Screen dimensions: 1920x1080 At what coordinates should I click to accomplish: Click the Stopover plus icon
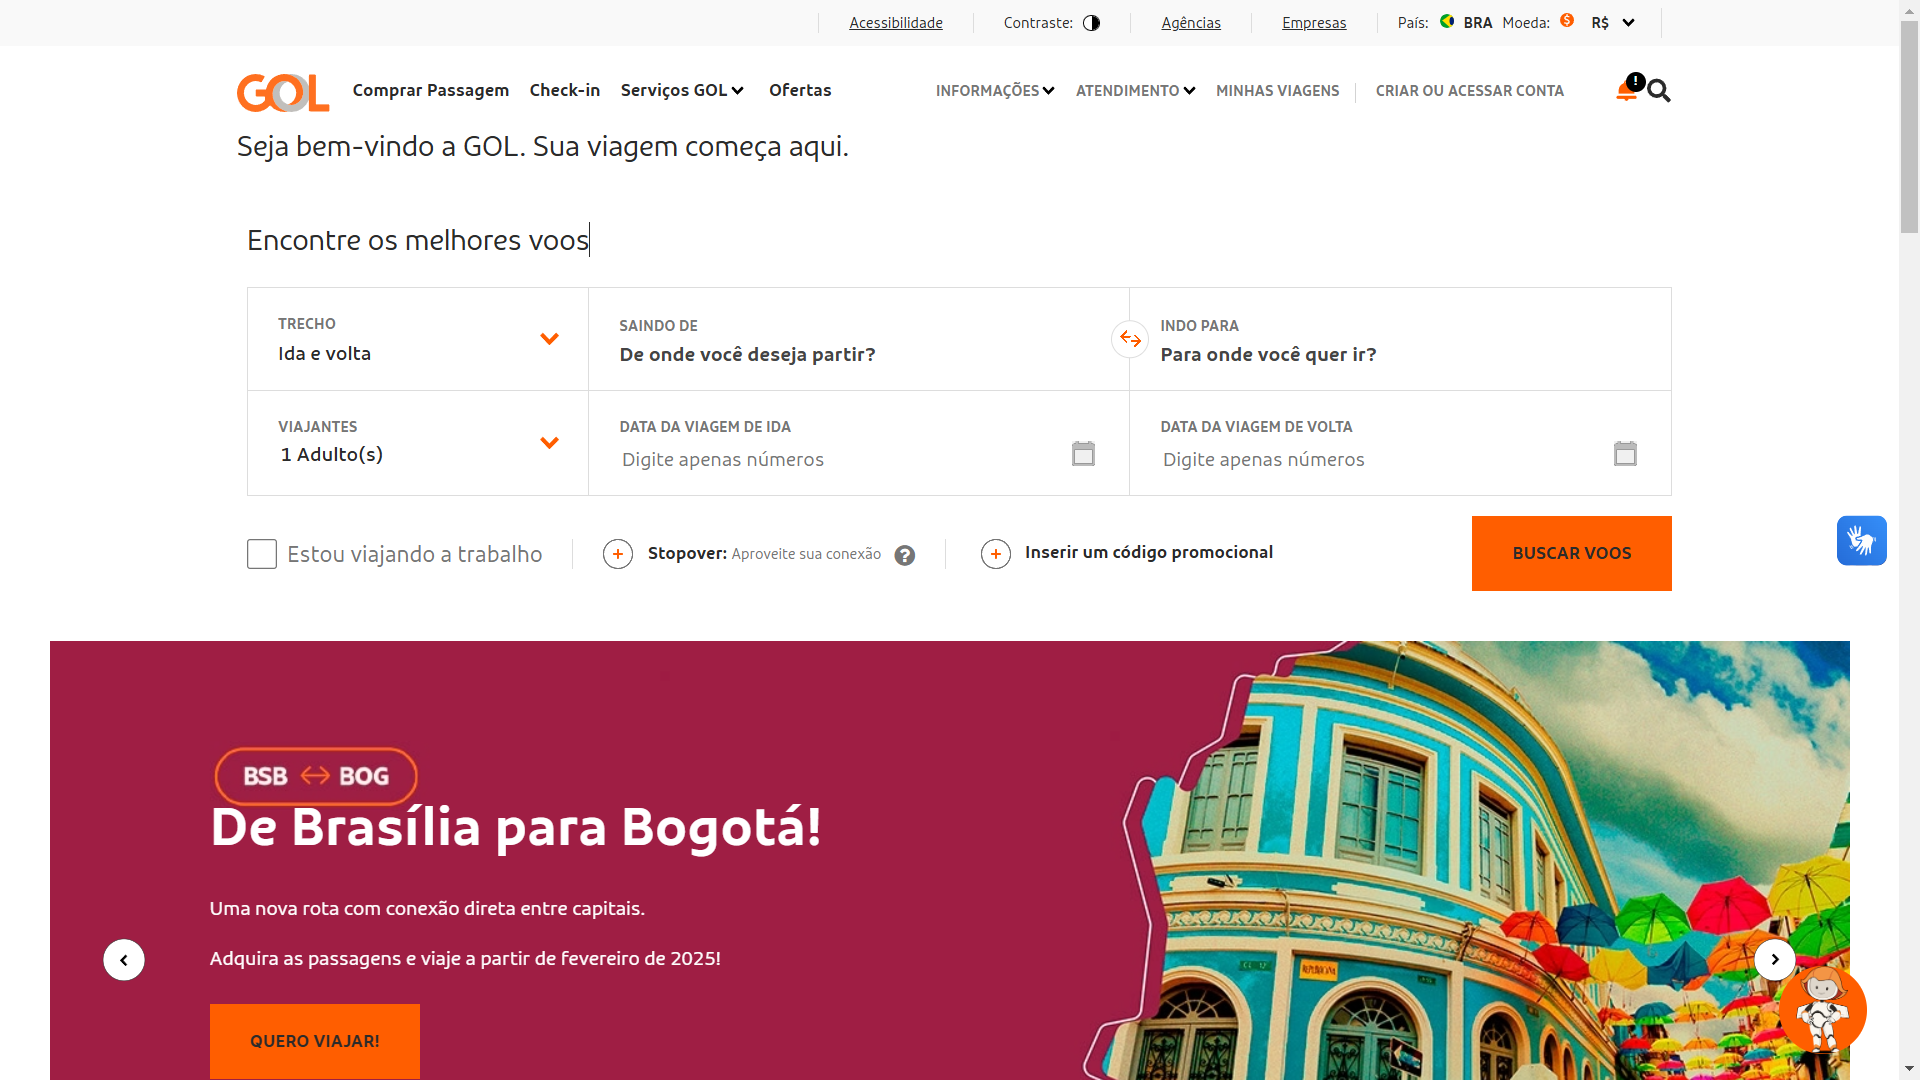coord(618,554)
